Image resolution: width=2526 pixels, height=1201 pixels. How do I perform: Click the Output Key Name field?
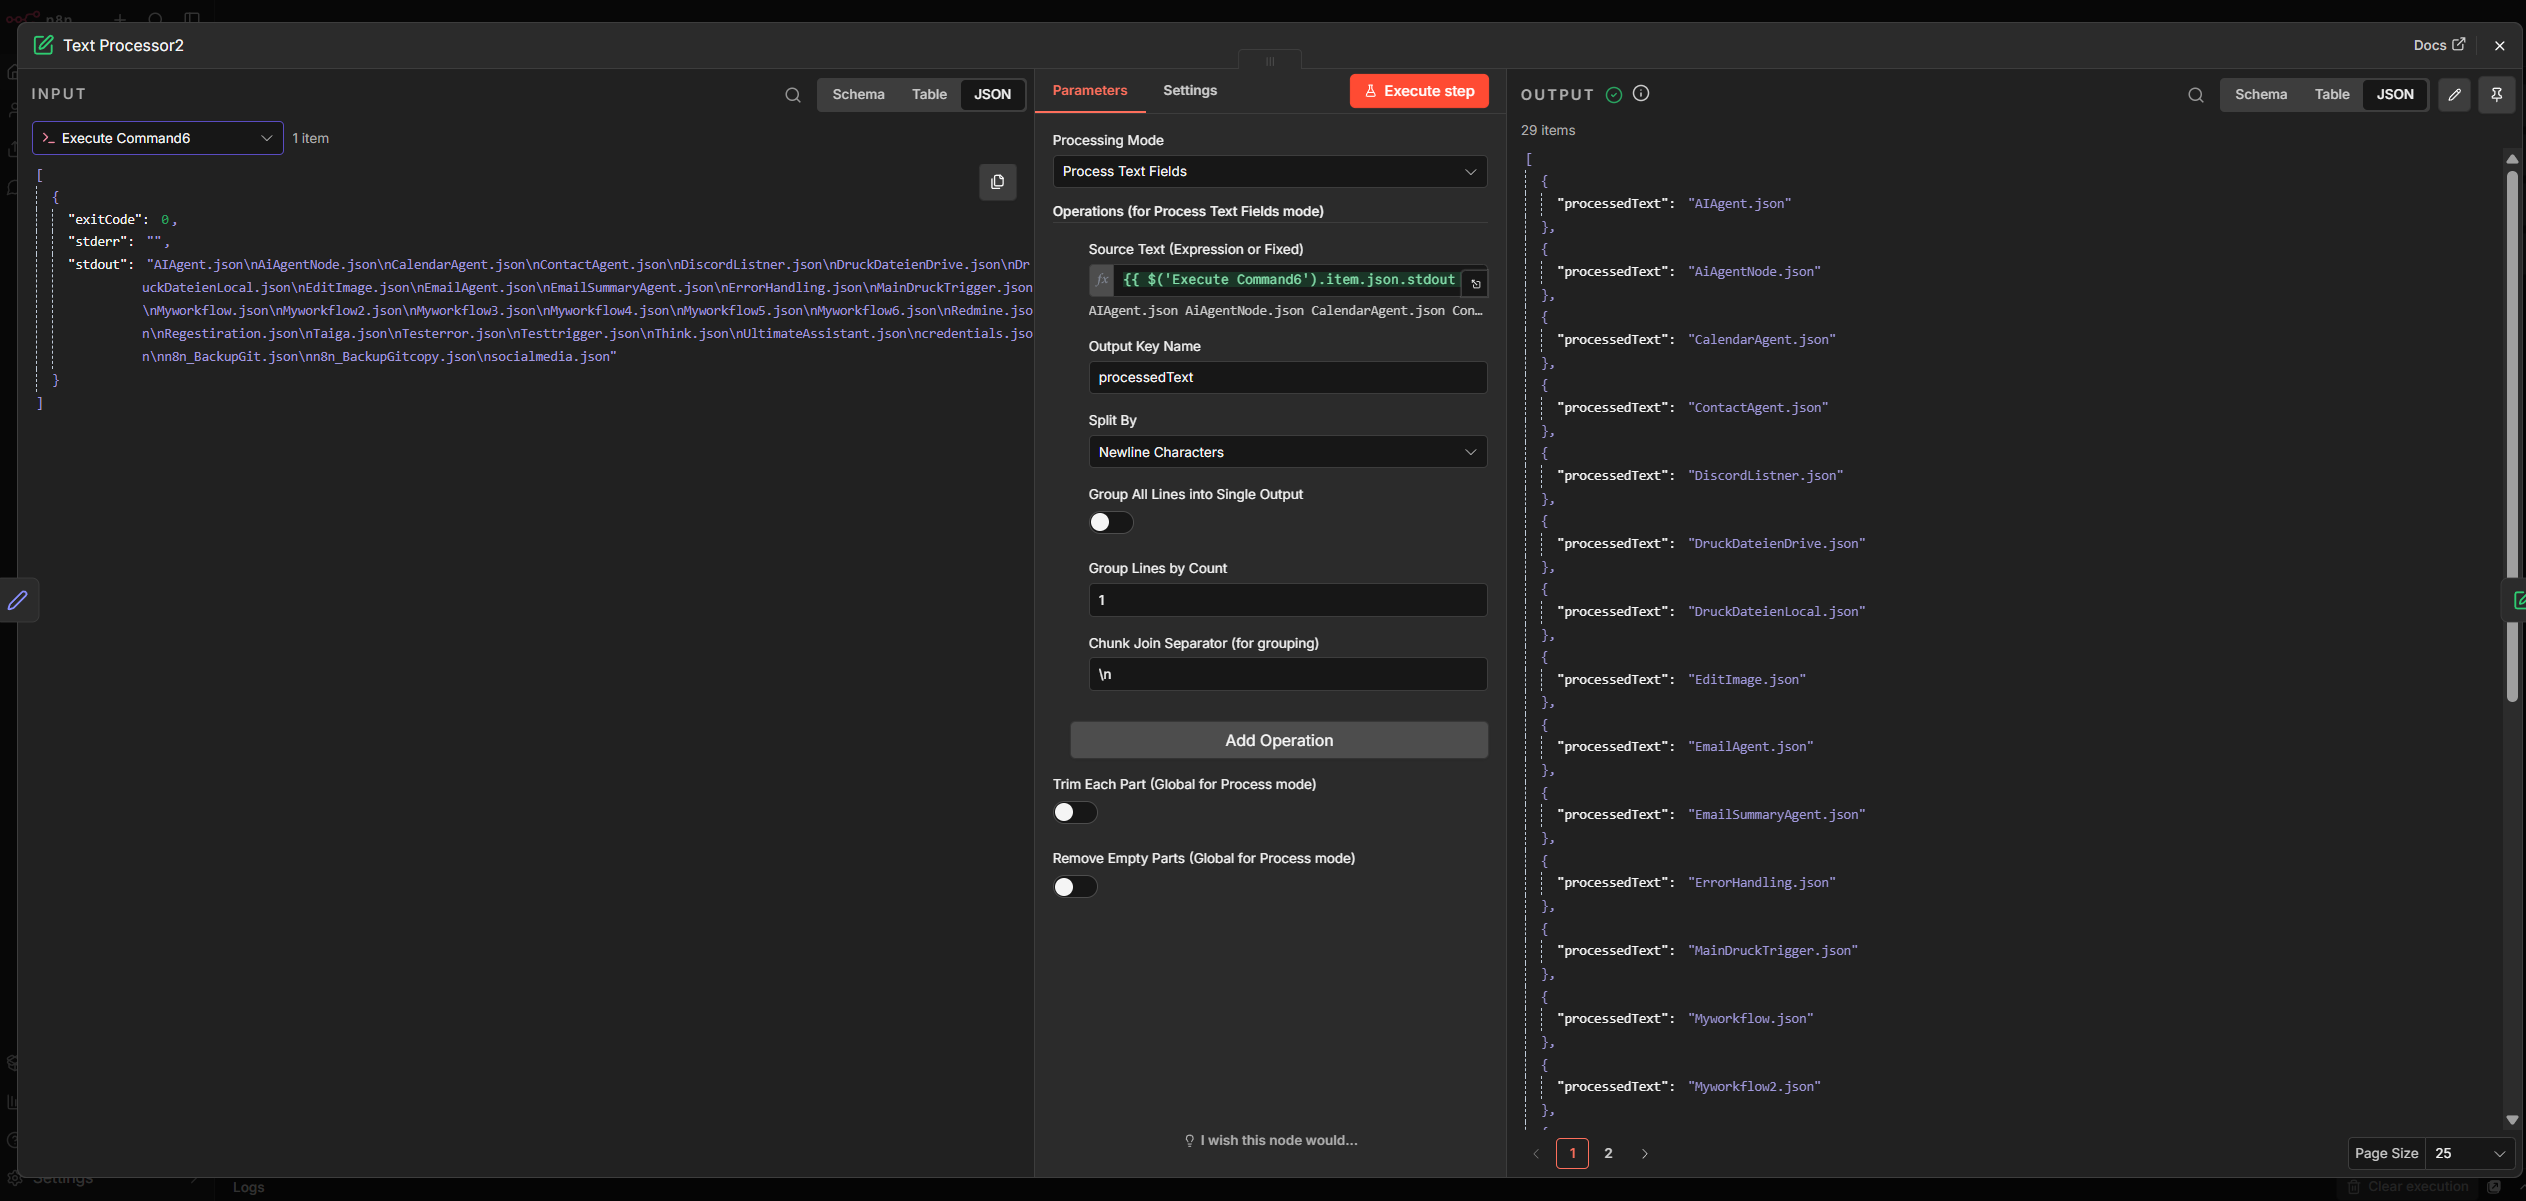[x=1286, y=377]
